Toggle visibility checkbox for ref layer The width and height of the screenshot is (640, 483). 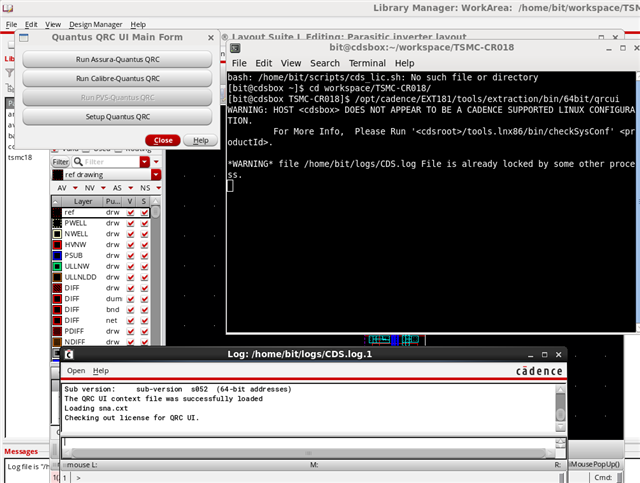click(x=131, y=212)
